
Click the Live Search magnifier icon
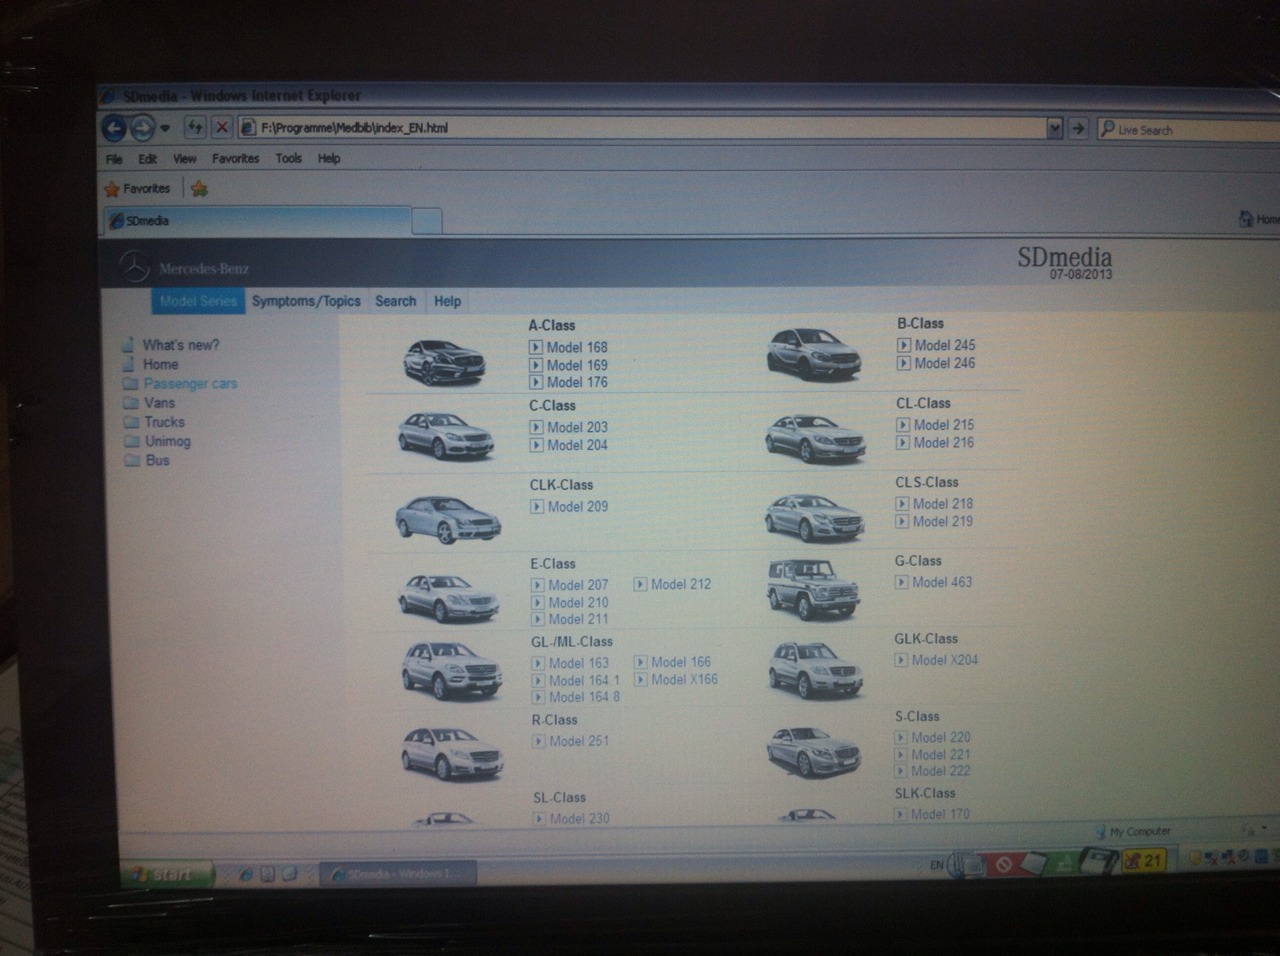tap(1107, 129)
